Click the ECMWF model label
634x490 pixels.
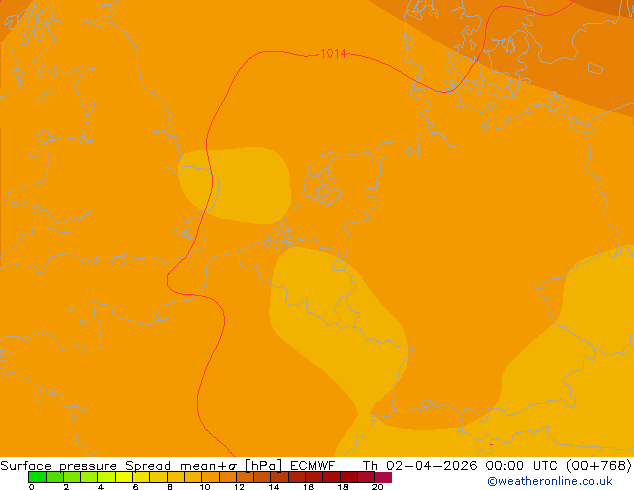pyautogui.click(x=313, y=466)
